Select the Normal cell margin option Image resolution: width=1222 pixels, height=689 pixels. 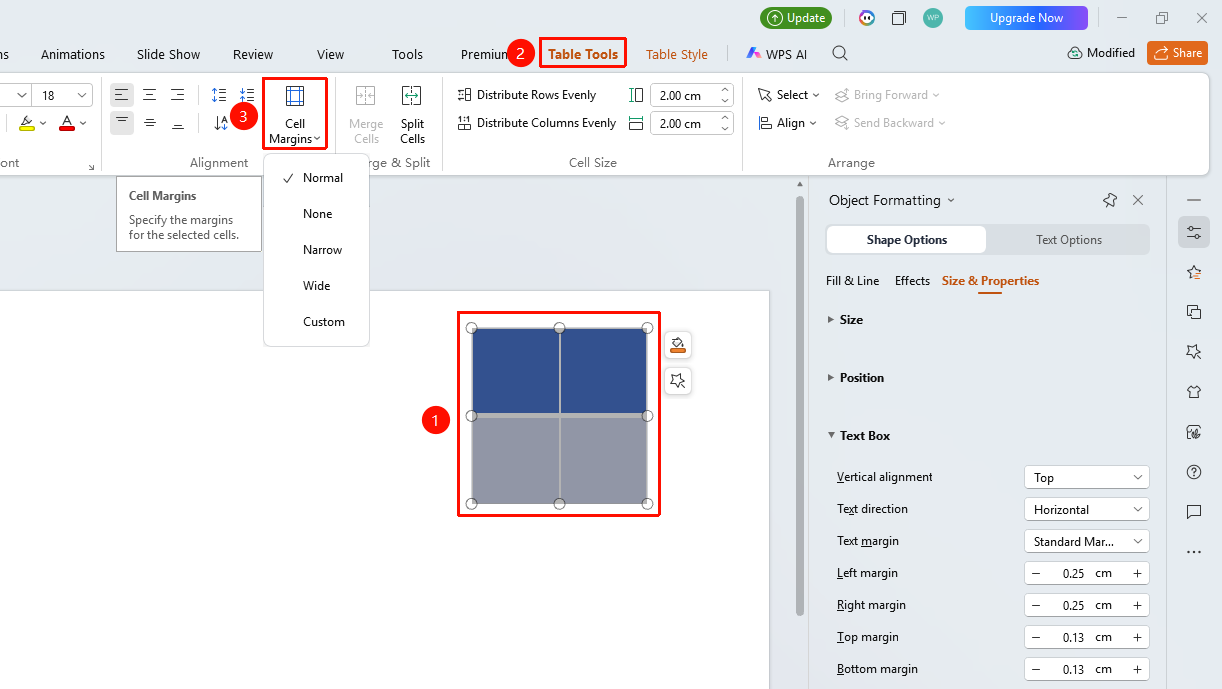click(316, 178)
